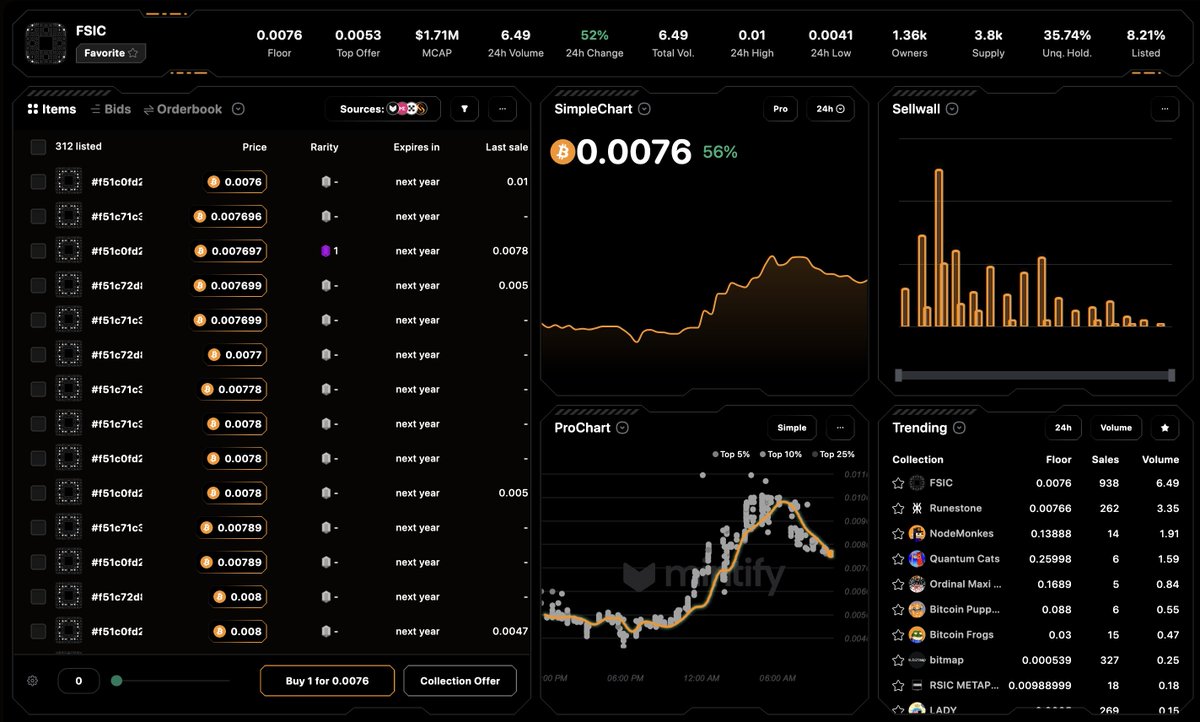
Task: Switch to the Items tab
Action: [x=51, y=109]
